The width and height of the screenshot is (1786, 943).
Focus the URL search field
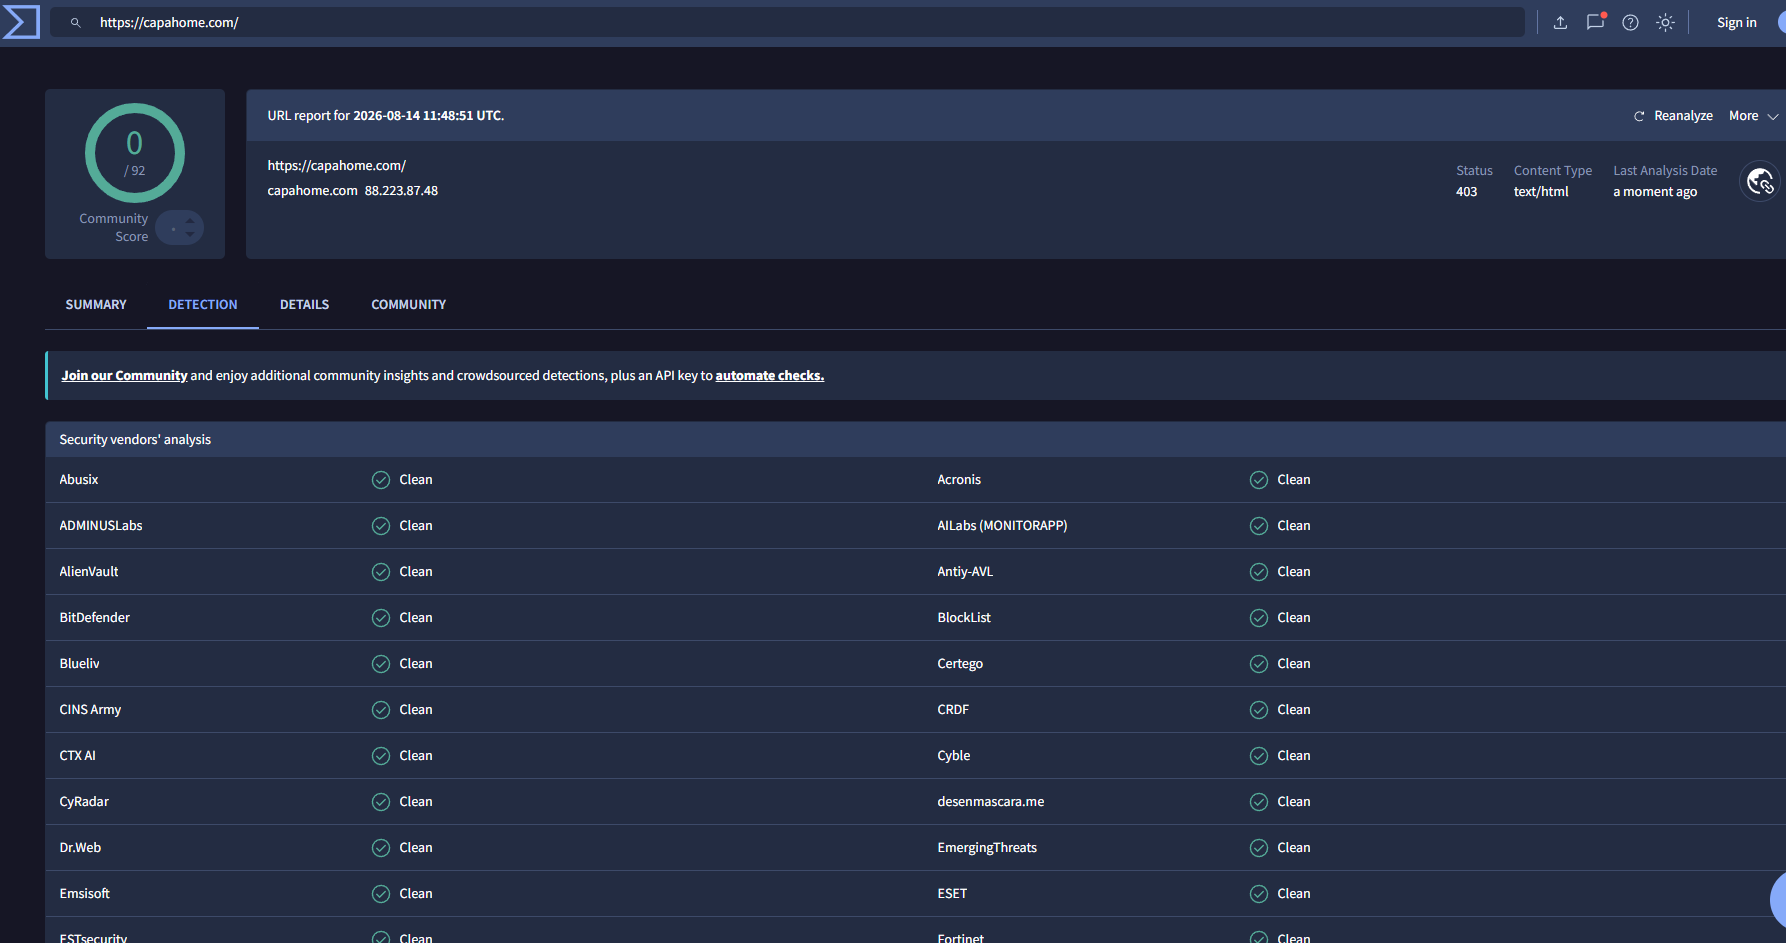tap(788, 22)
